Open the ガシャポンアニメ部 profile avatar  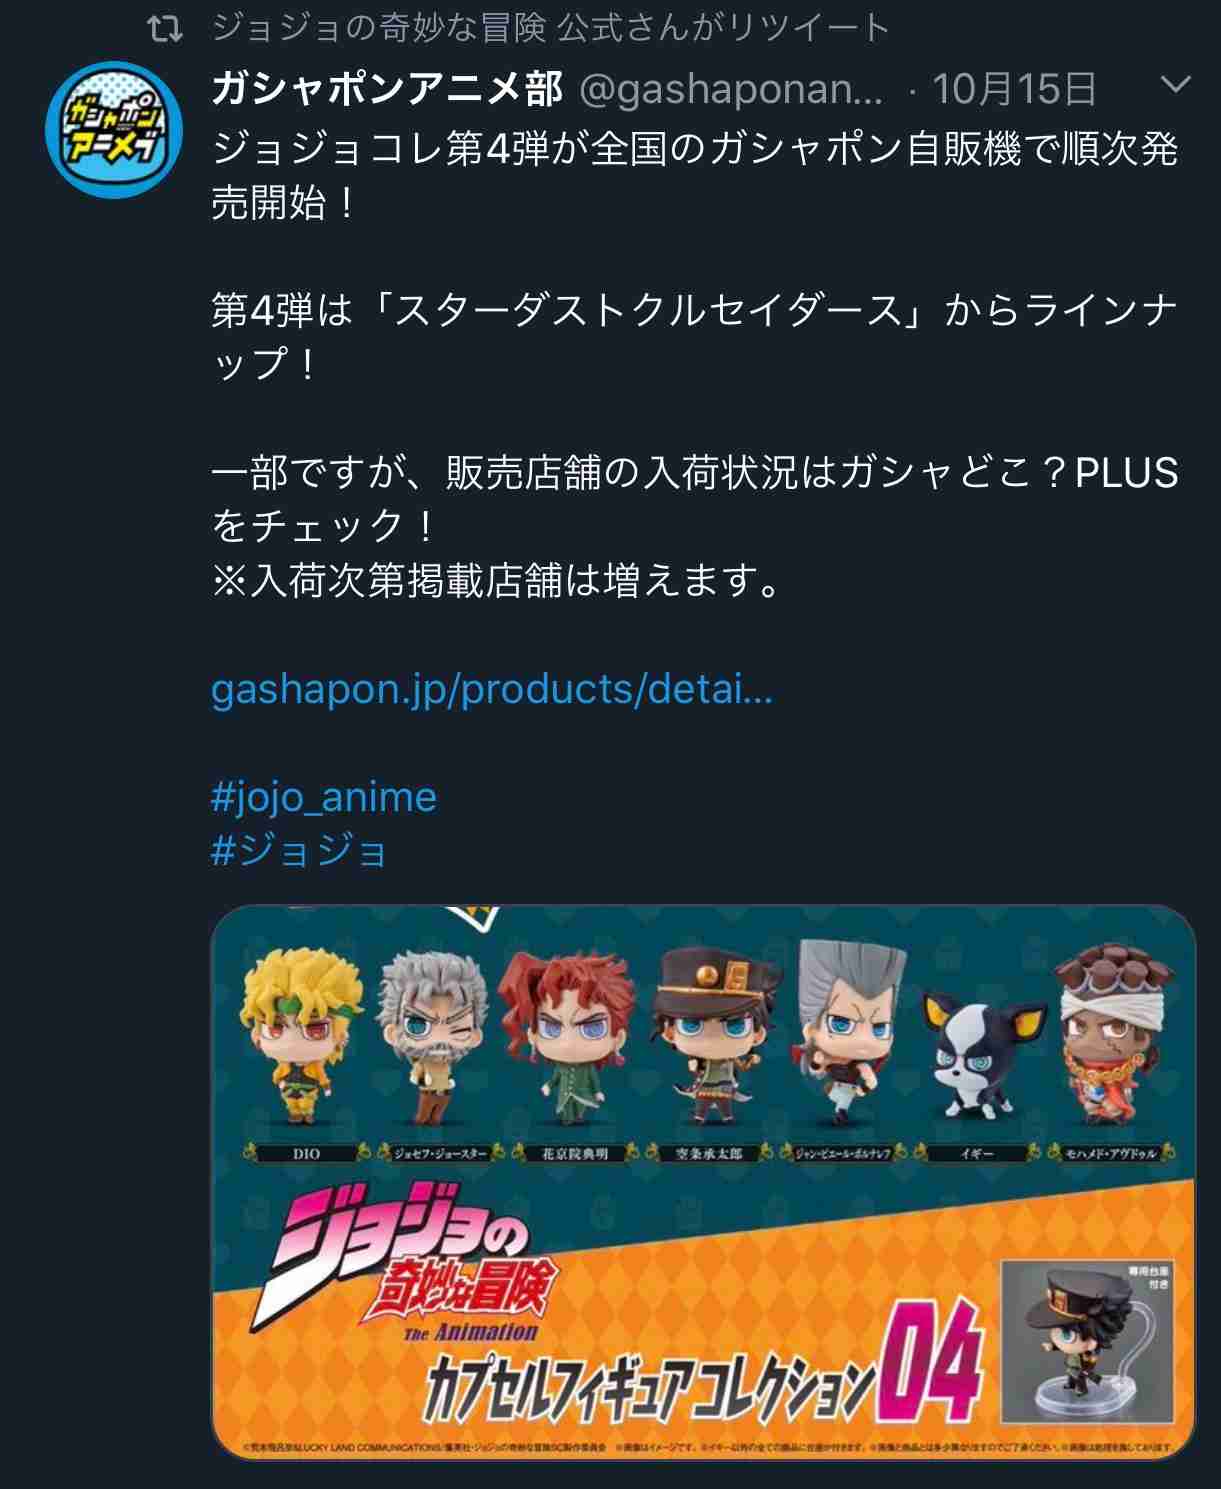[114, 129]
